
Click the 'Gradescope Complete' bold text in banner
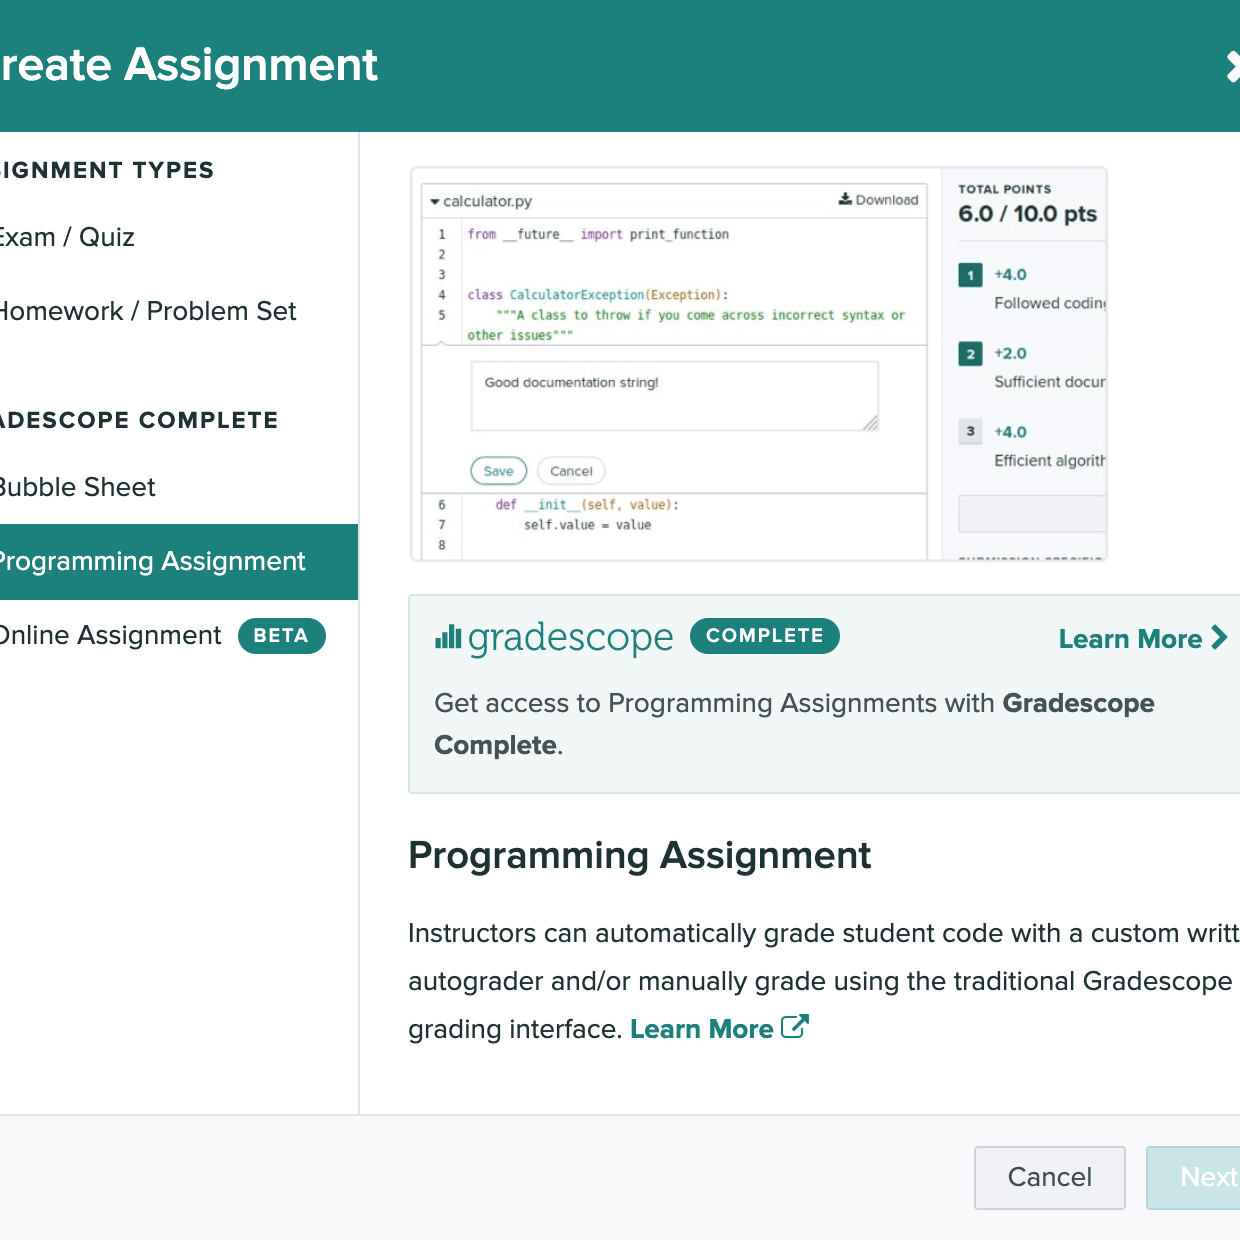(x=795, y=724)
